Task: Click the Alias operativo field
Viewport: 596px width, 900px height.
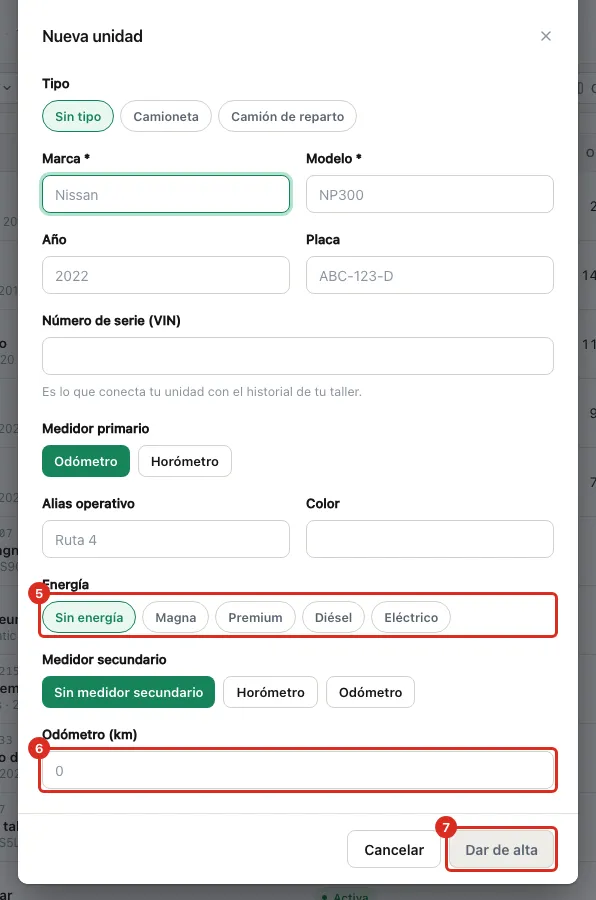Action: (x=166, y=539)
